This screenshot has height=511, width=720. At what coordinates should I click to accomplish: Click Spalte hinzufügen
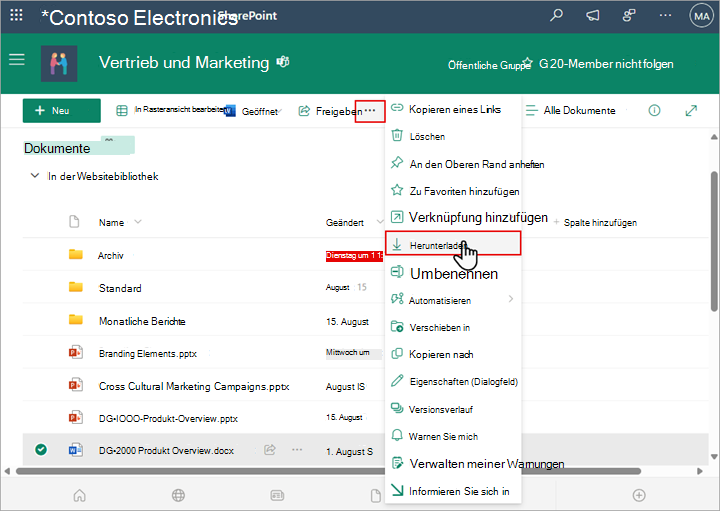click(595, 223)
